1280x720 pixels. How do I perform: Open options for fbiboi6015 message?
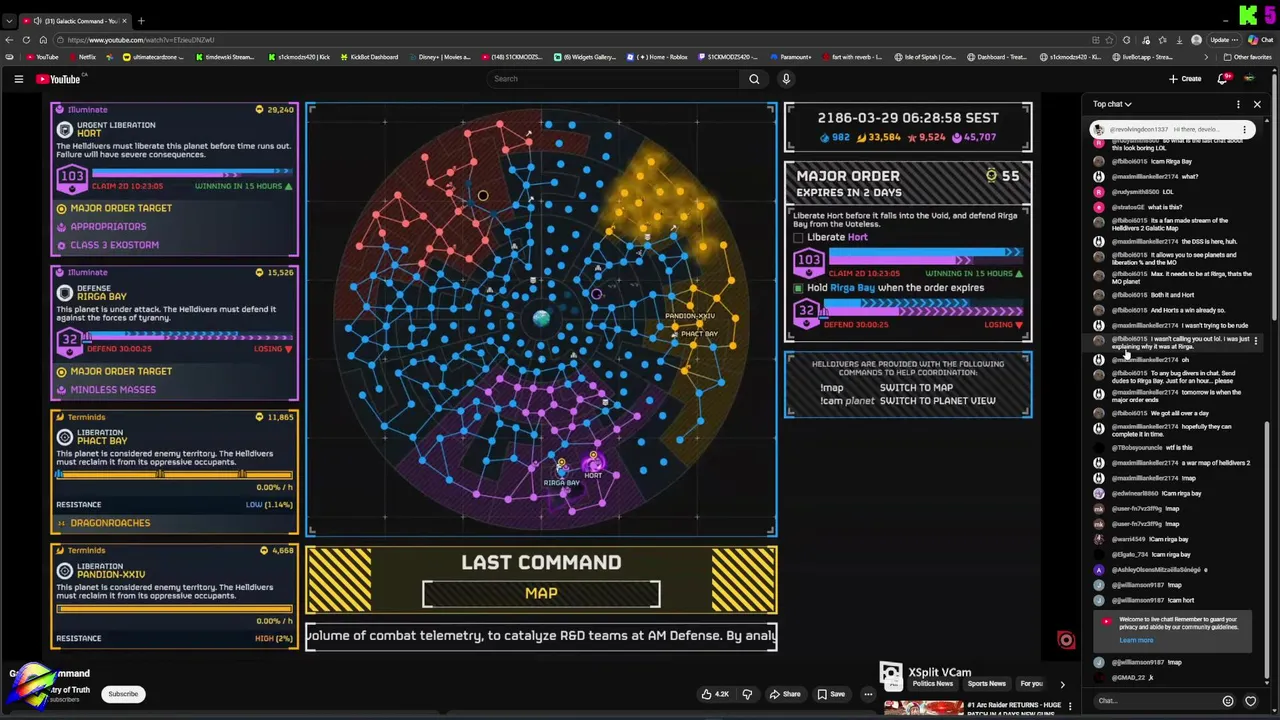pos(1256,341)
